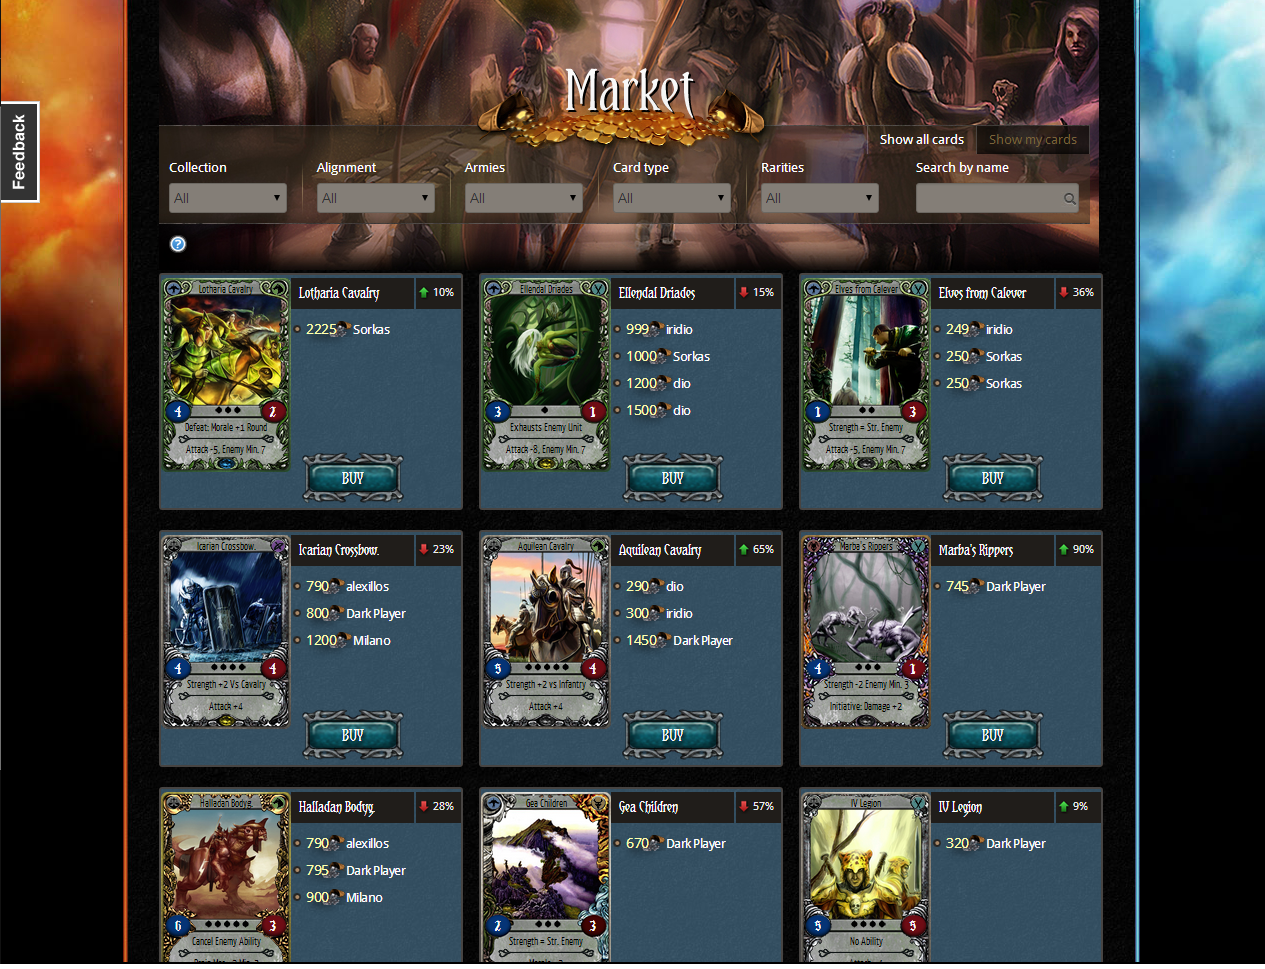Open the Rarities dropdown
The height and width of the screenshot is (969, 1265).
coord(820,198)
